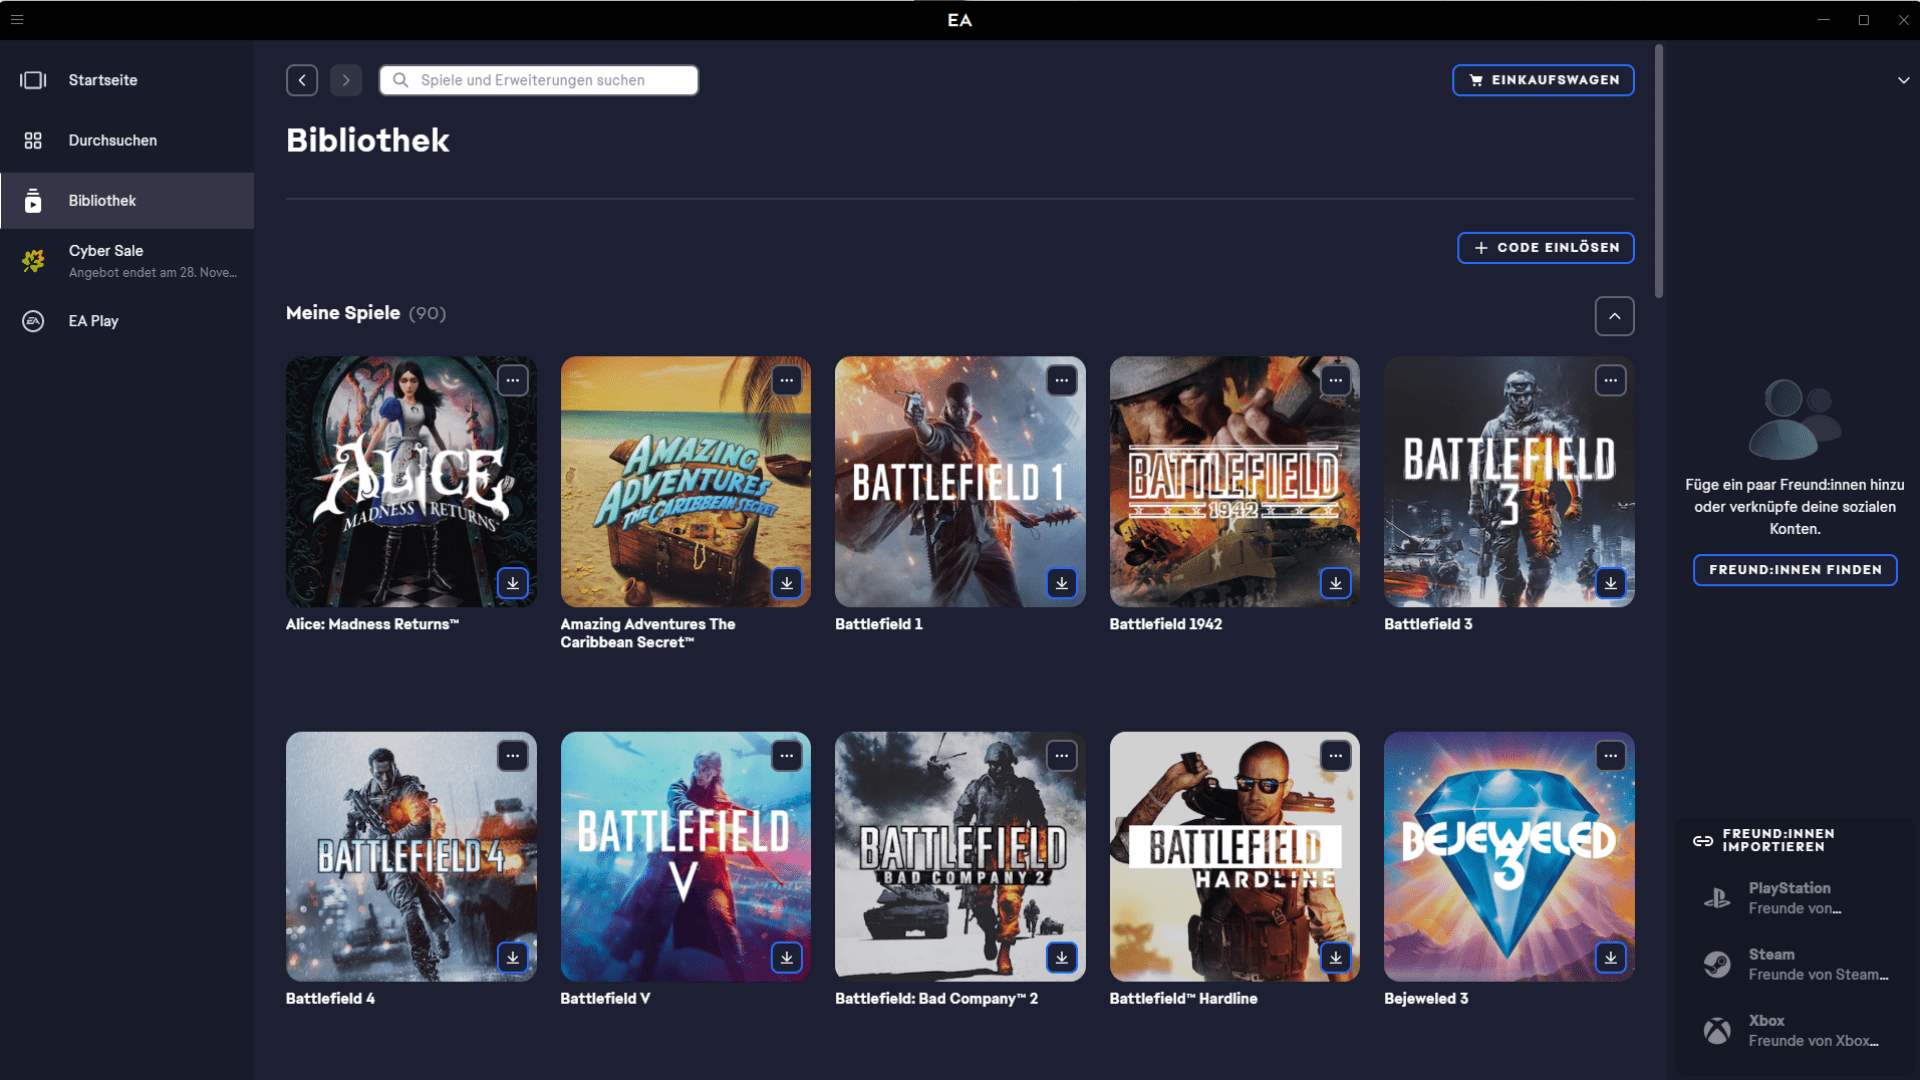Open options menu for Battlefield 1942

[1336, 381]
